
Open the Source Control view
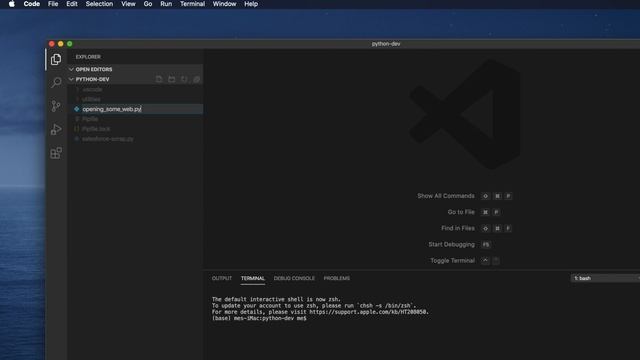56,106
